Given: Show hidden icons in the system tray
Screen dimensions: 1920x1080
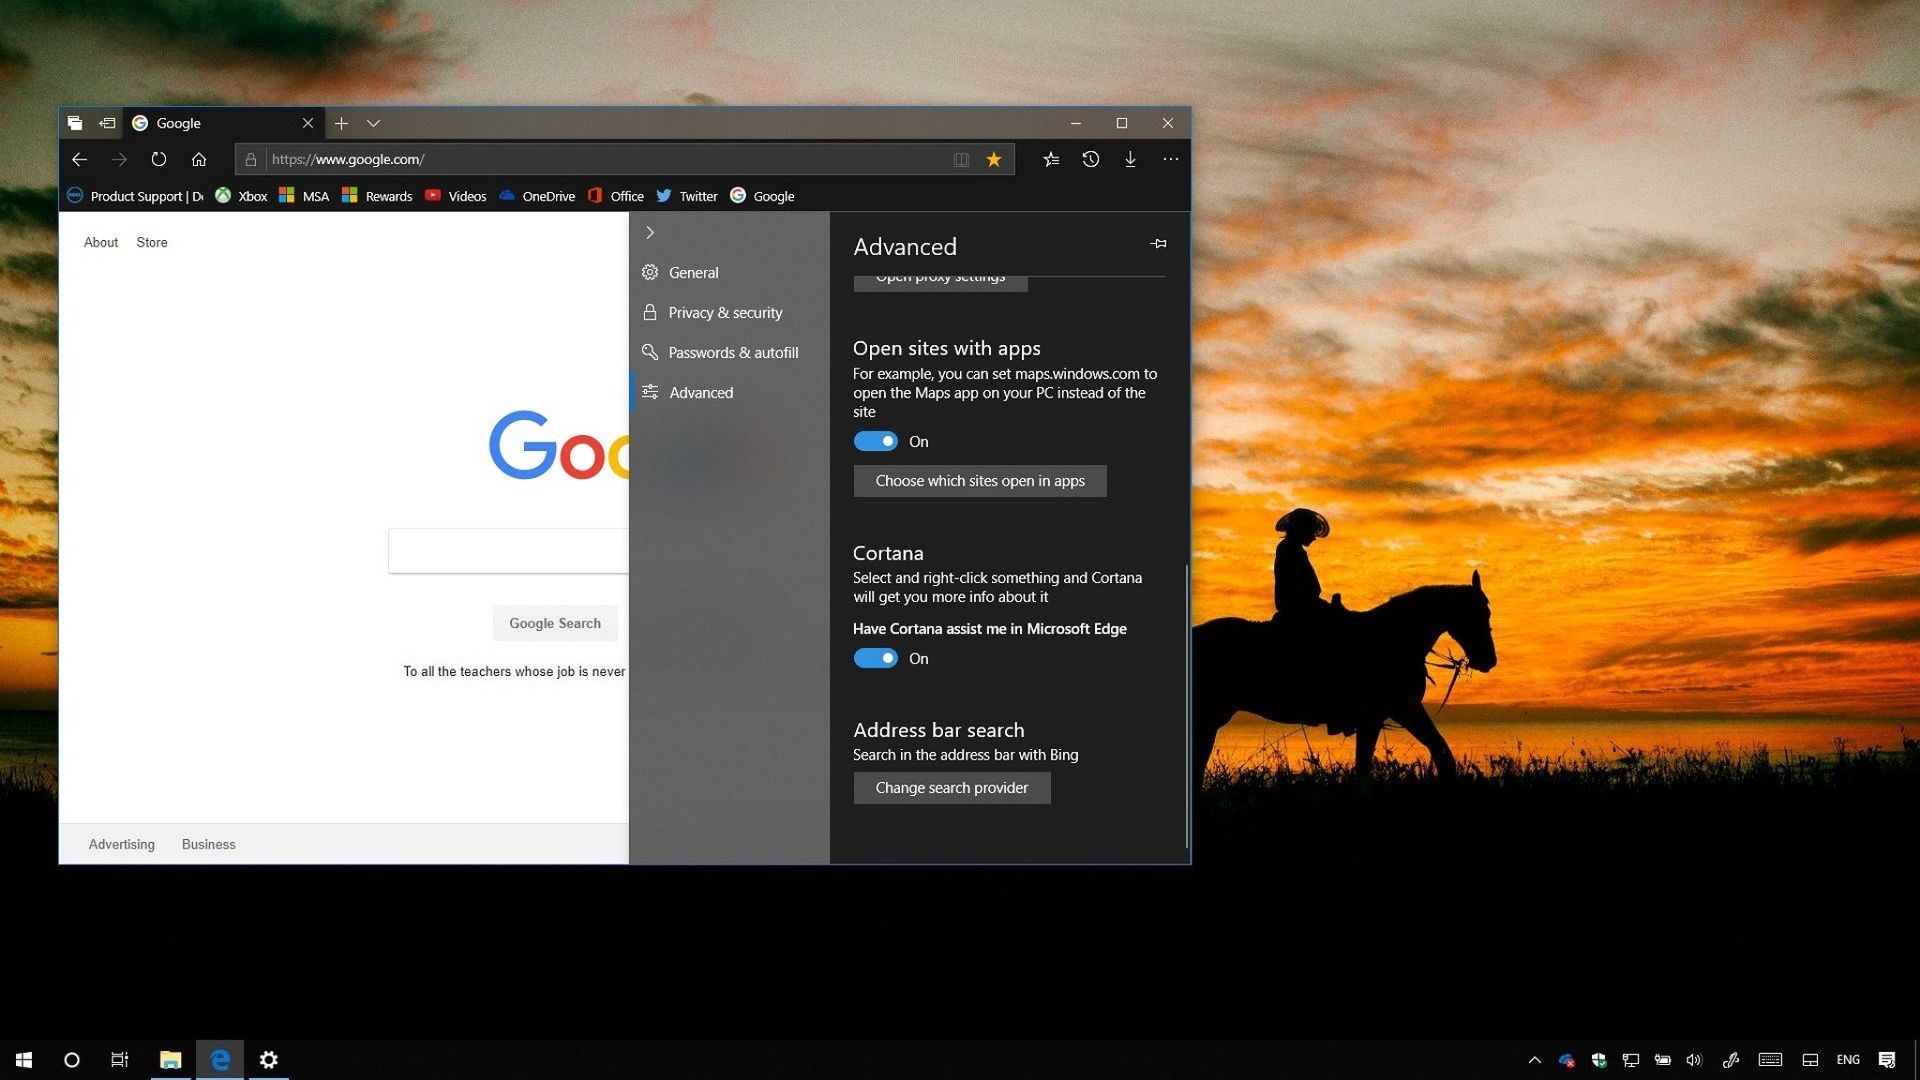Looking at the screenshot, I should tap(1535, 1059).
